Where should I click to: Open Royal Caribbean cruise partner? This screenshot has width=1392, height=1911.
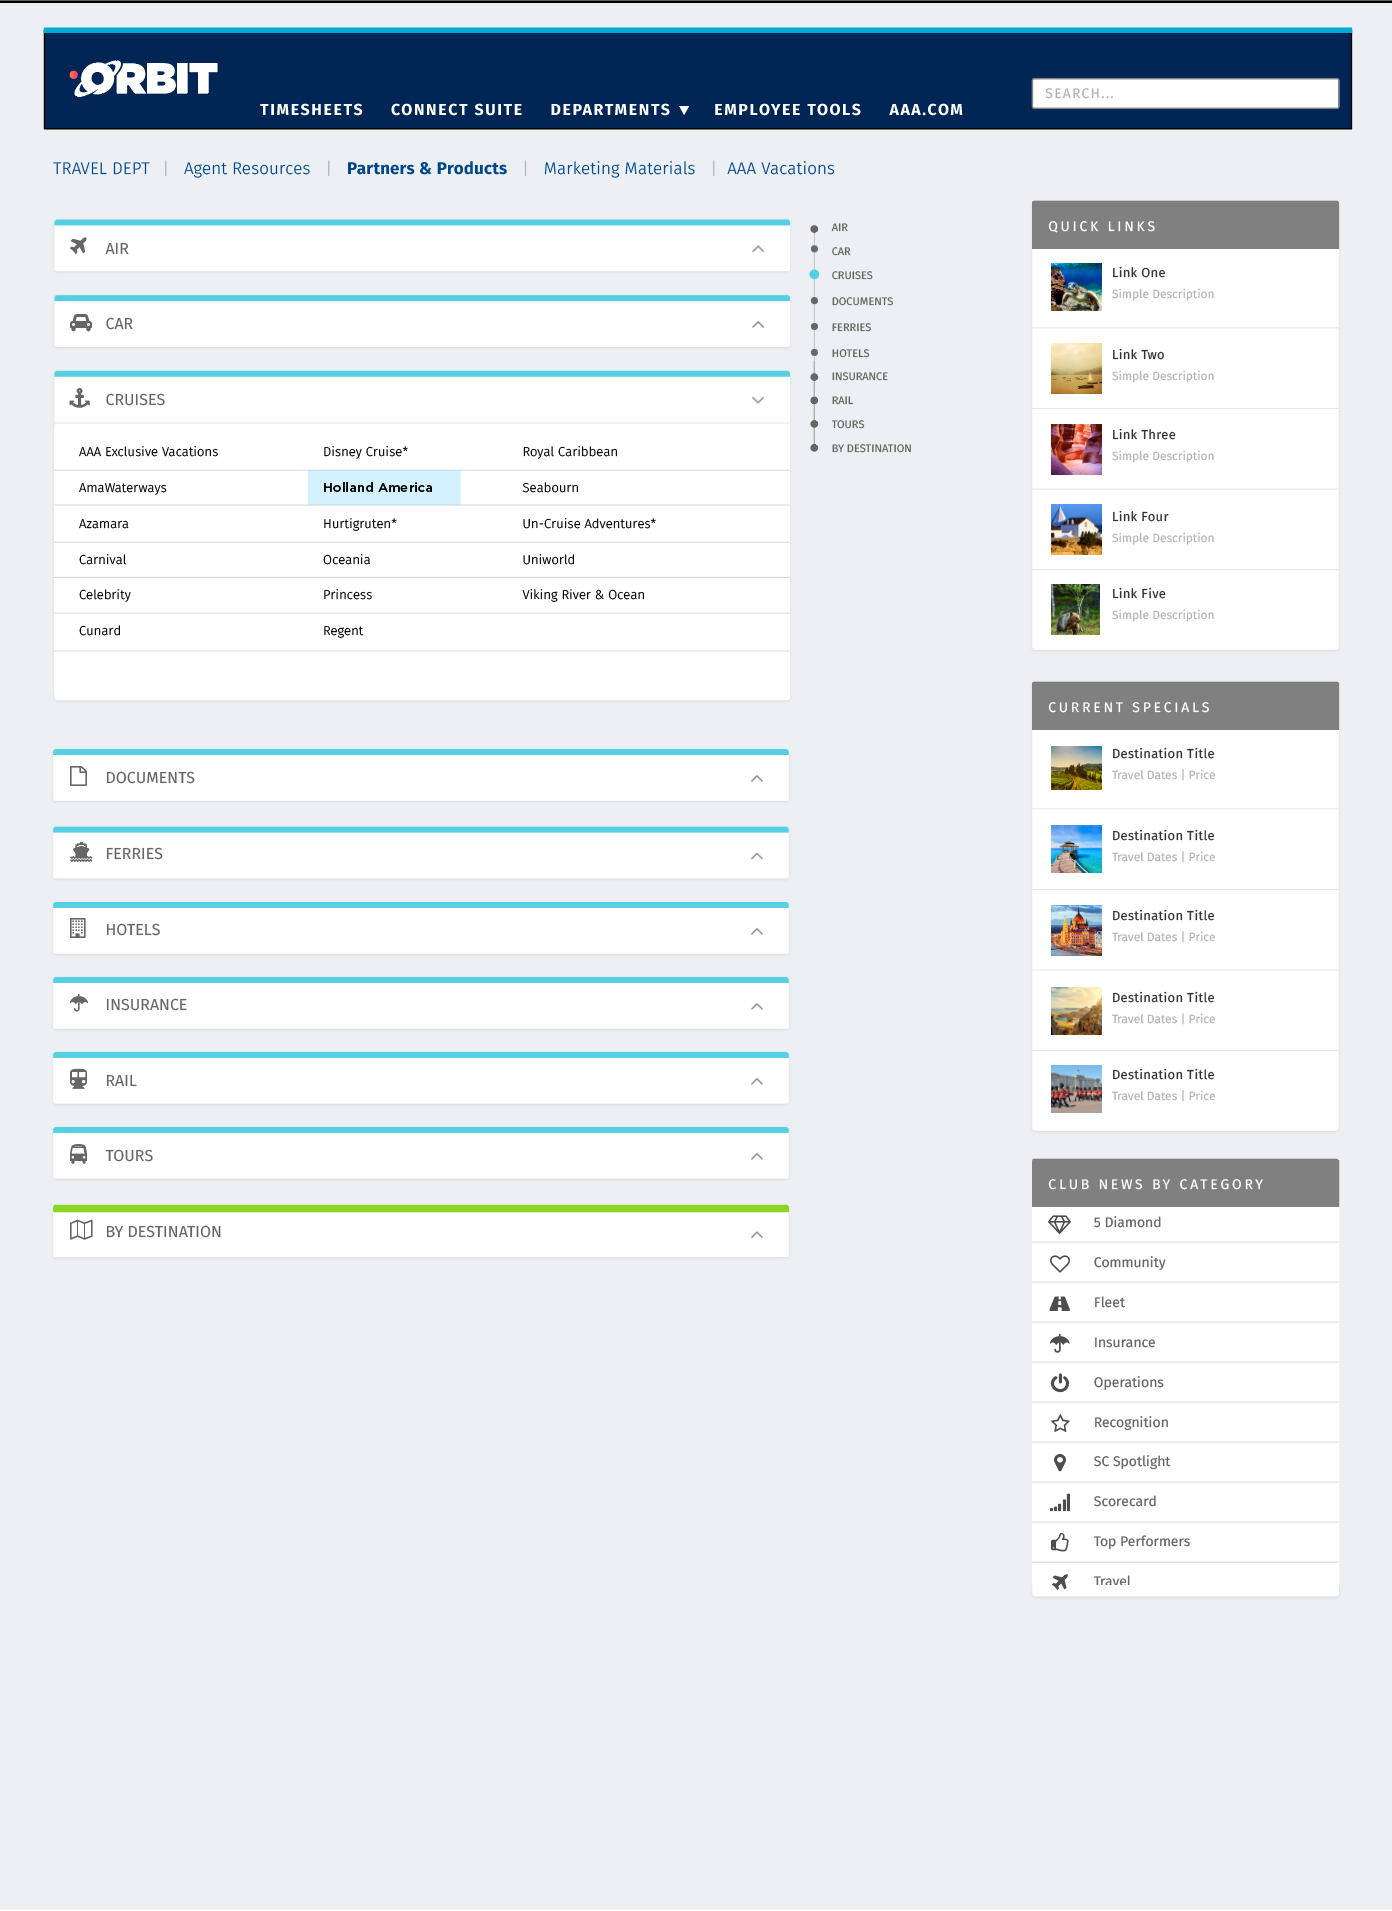pyautogui.click(x=570, y=452)
